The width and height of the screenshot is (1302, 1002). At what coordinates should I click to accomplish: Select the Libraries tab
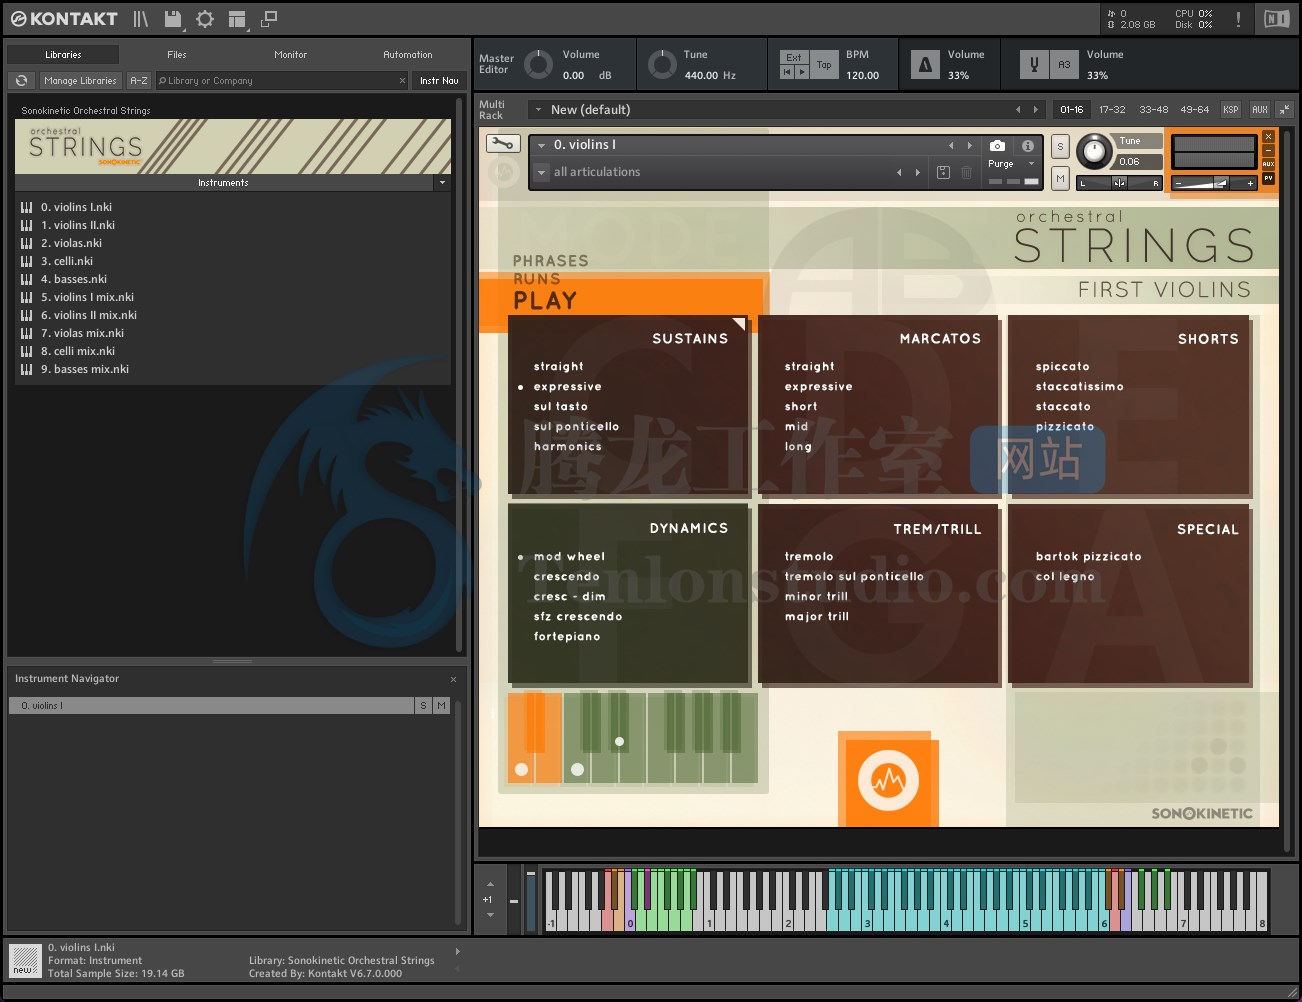tap(63, 55)
